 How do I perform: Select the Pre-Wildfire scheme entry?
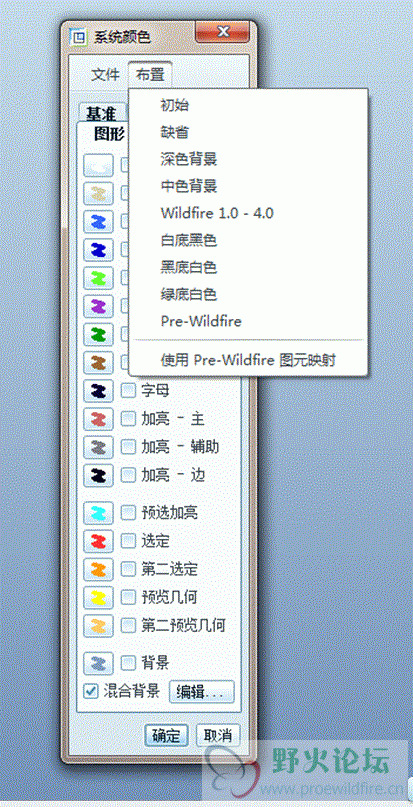point(248,322)
